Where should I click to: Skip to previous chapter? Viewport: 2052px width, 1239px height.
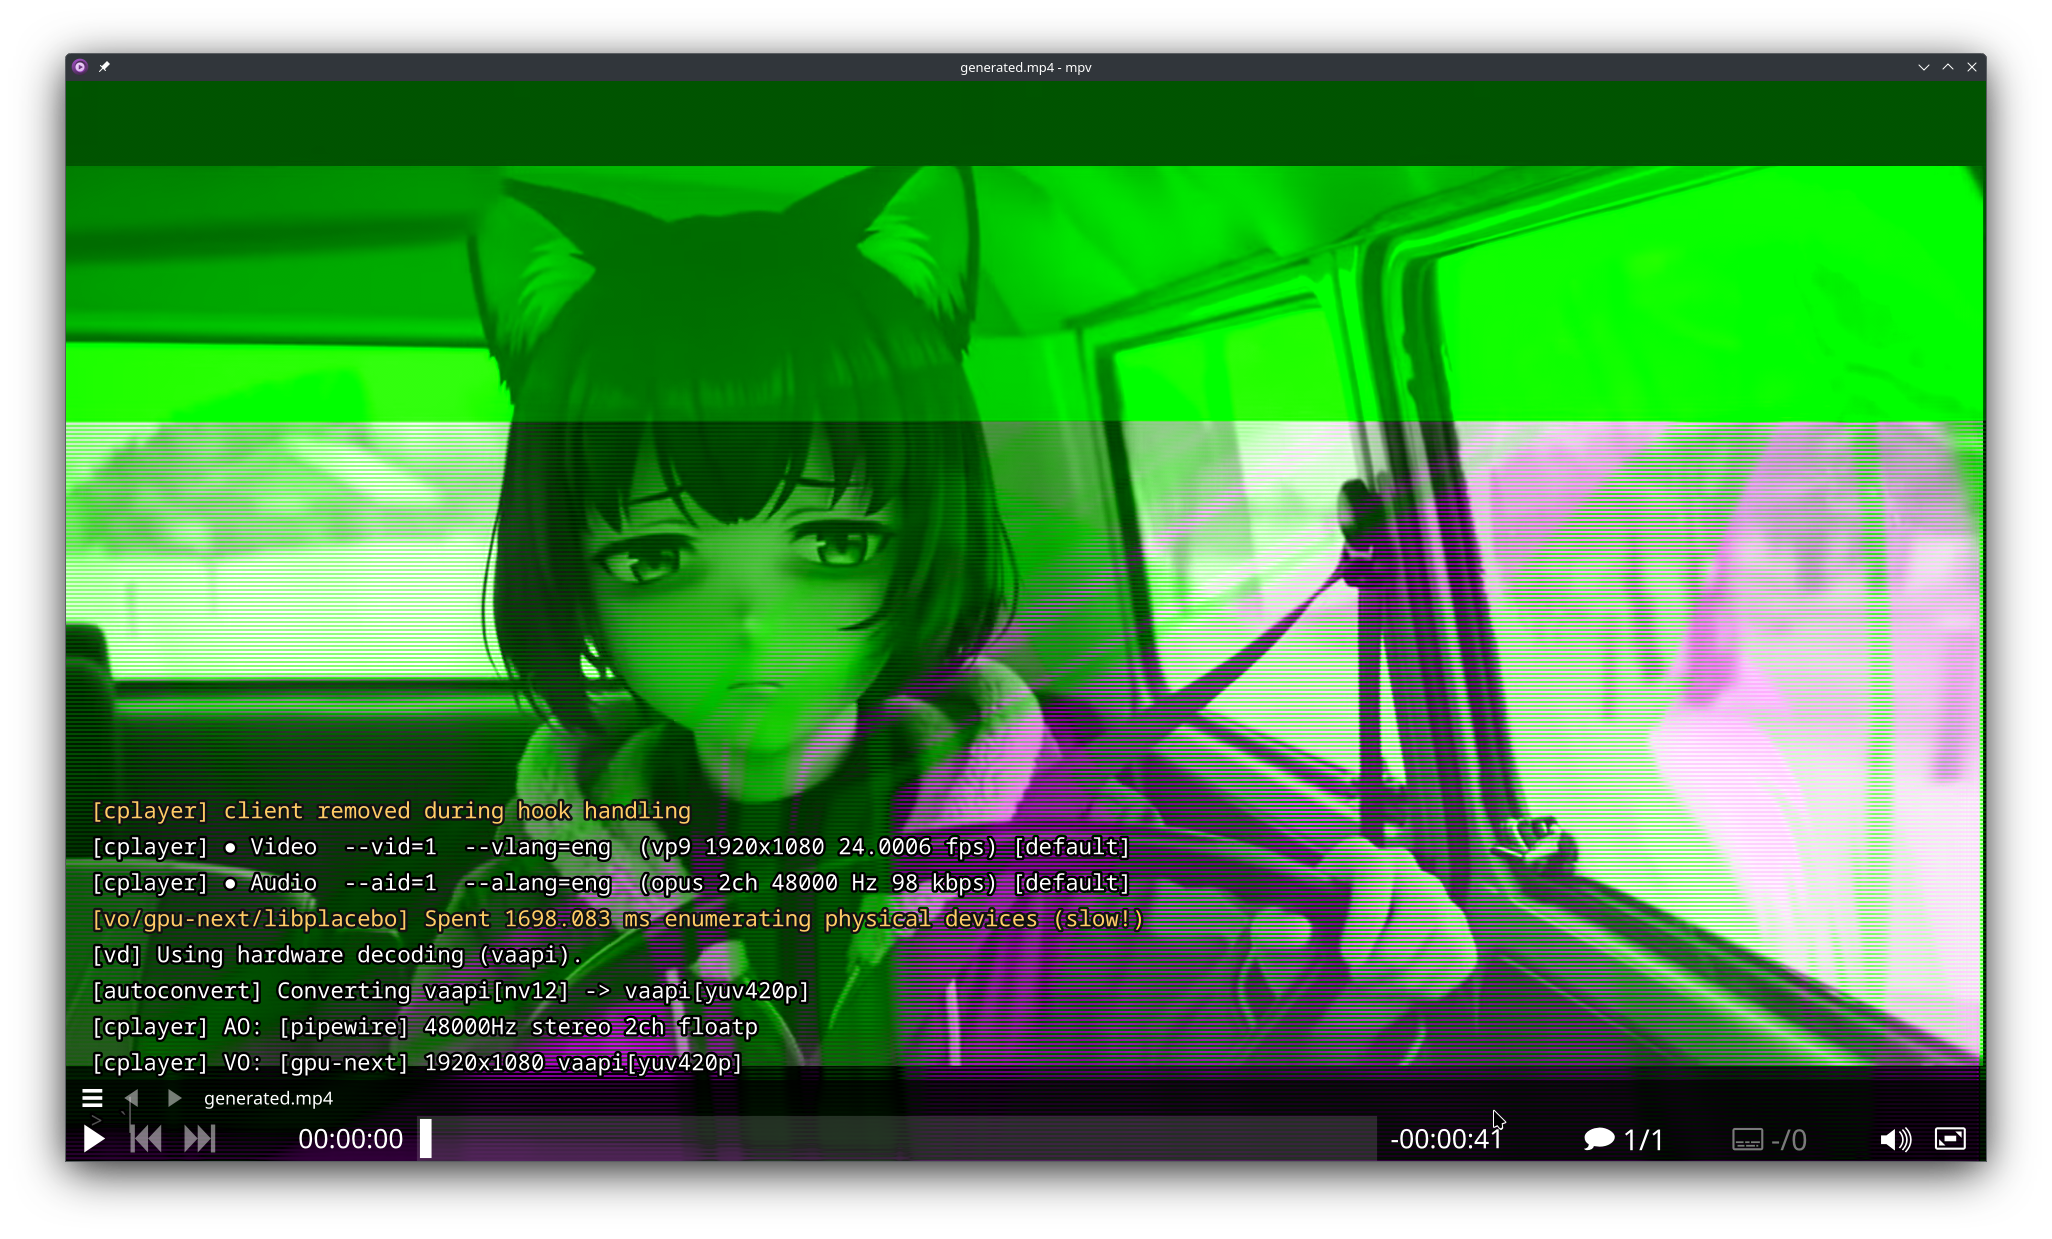coord(146,1139)
